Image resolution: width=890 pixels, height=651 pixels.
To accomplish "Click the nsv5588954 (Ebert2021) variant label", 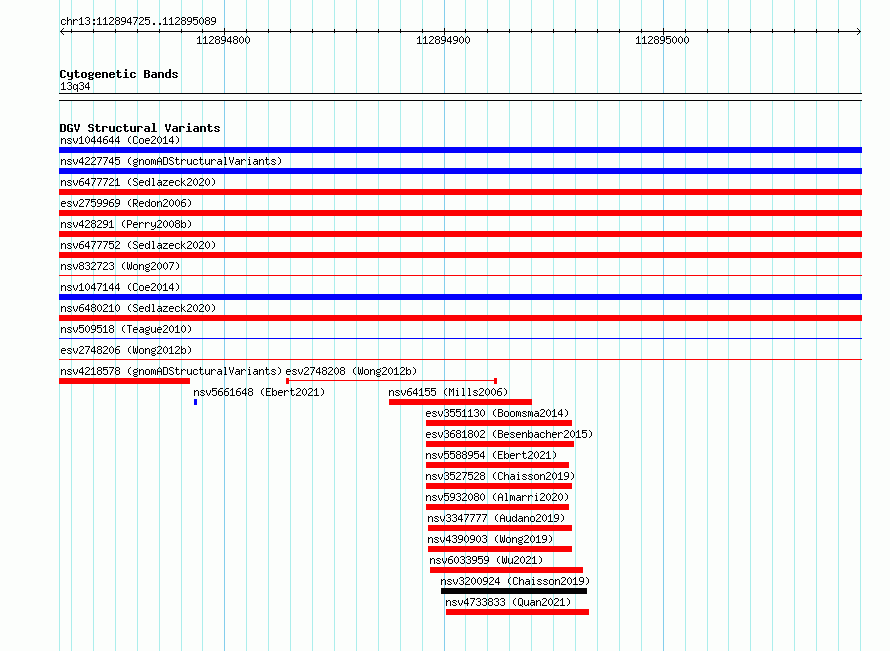I will pos(491,455).
